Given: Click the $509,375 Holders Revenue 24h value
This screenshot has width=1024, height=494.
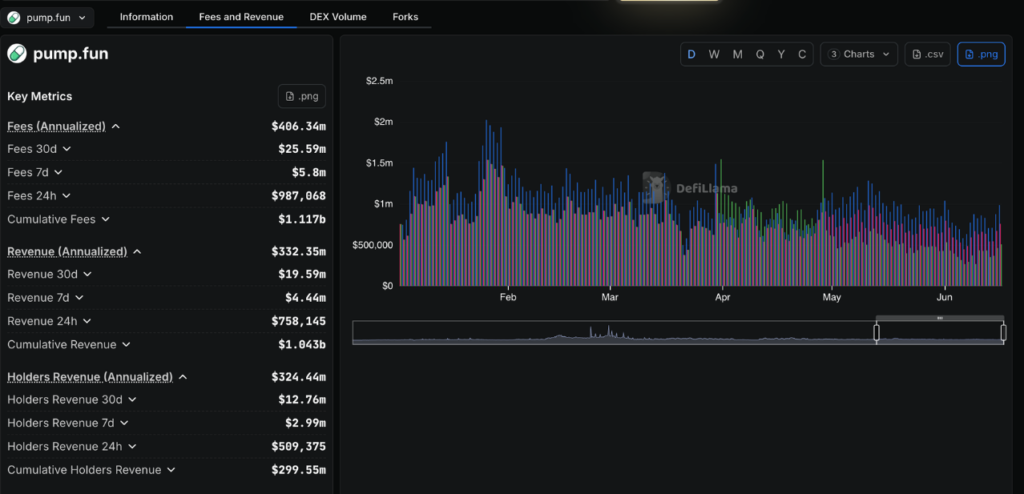Looking at the screenshot, I should tap(298, 447).
